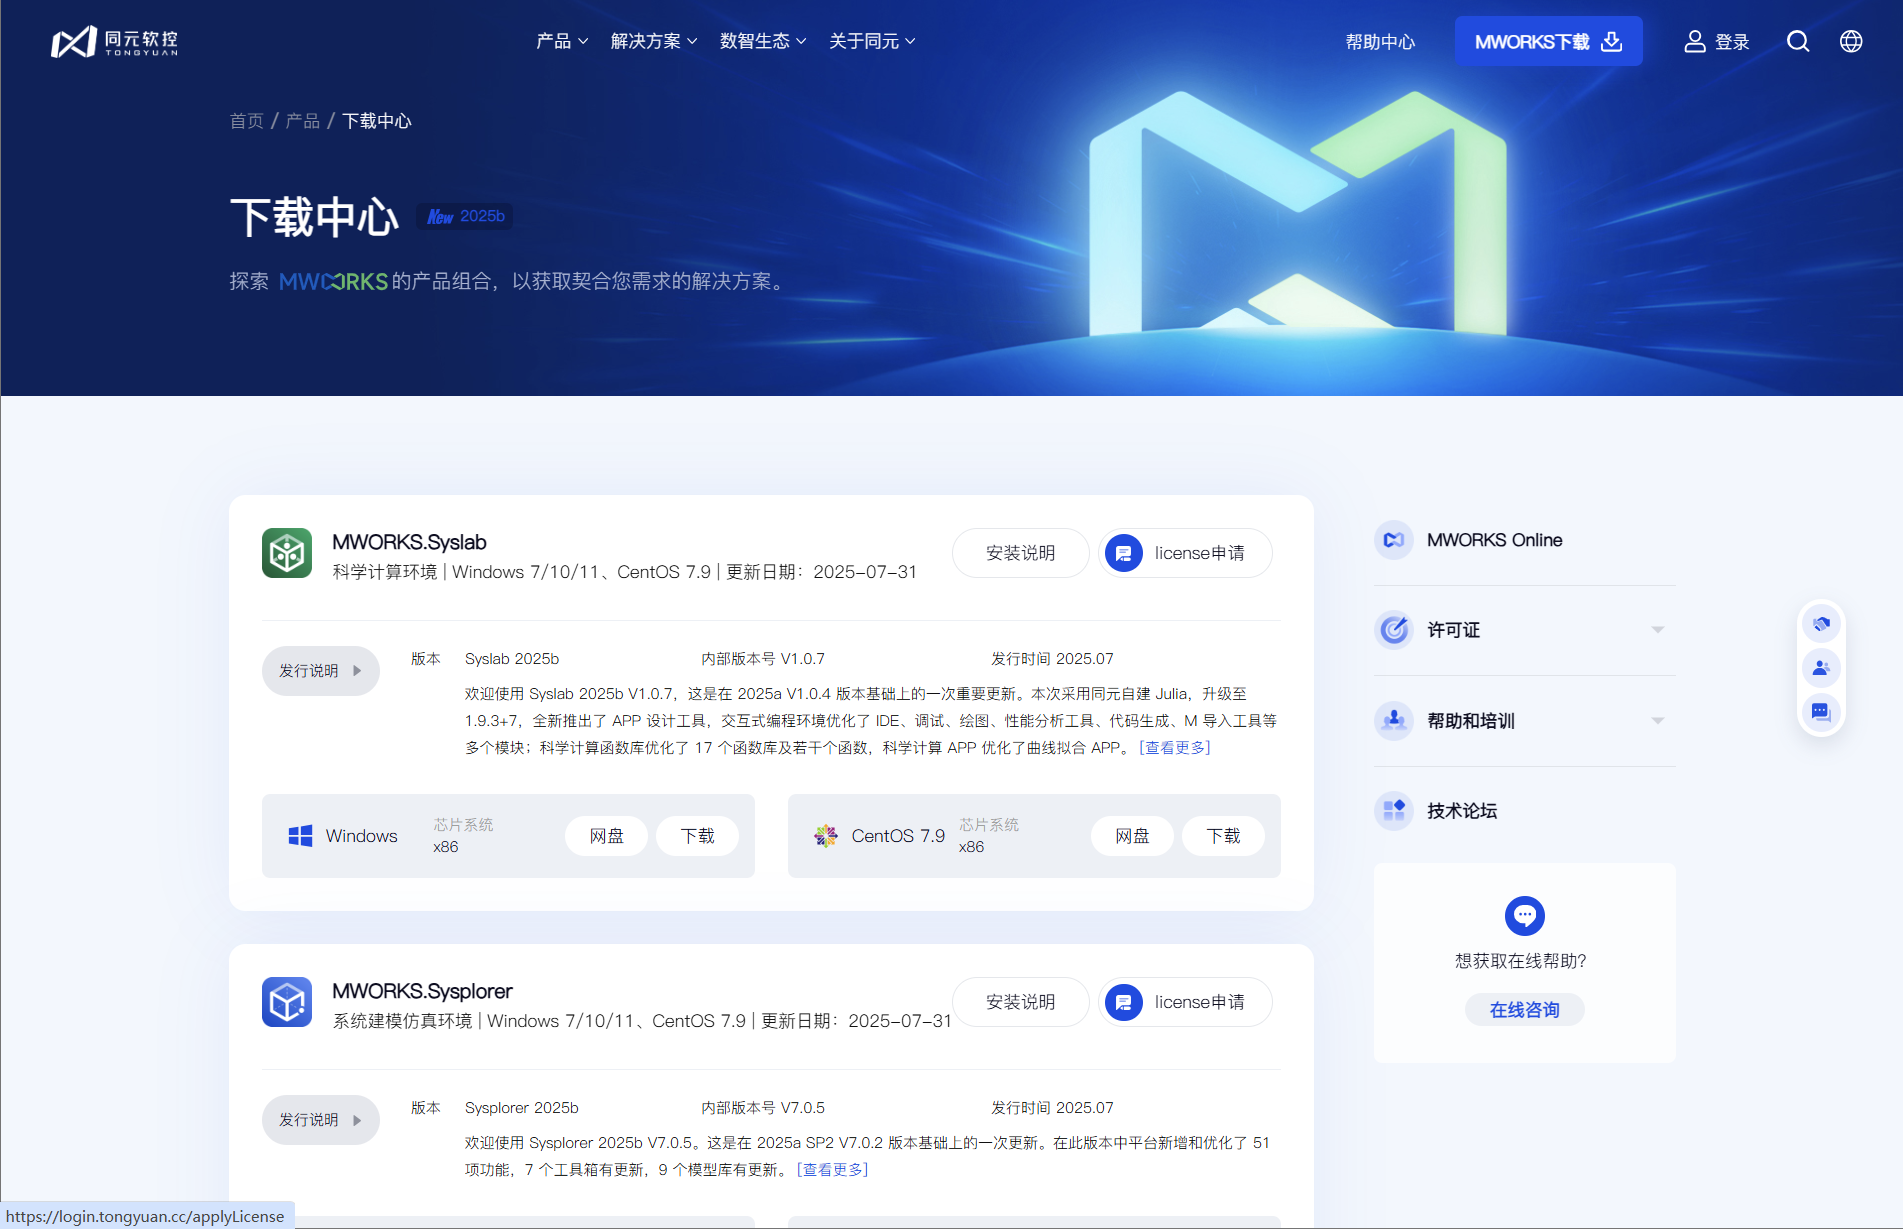
Task: Open the search magnifier icon
Action: [x=1798, y=41]
